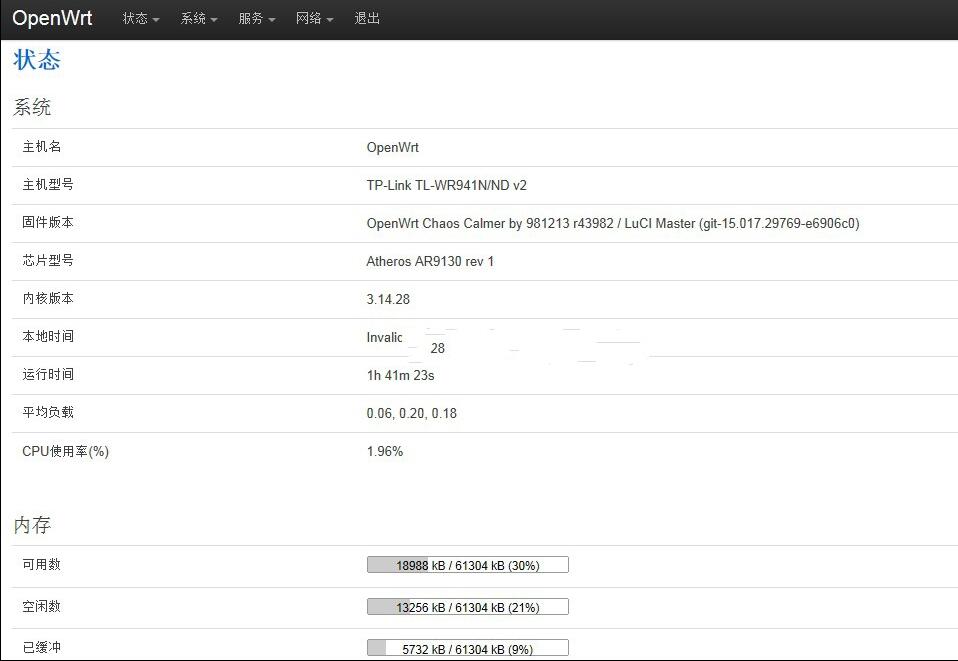Viewport: 958px width, 661px height.
Task: Expand the 系统 dropdown in top navbar
Action: (x=198, y=19)
